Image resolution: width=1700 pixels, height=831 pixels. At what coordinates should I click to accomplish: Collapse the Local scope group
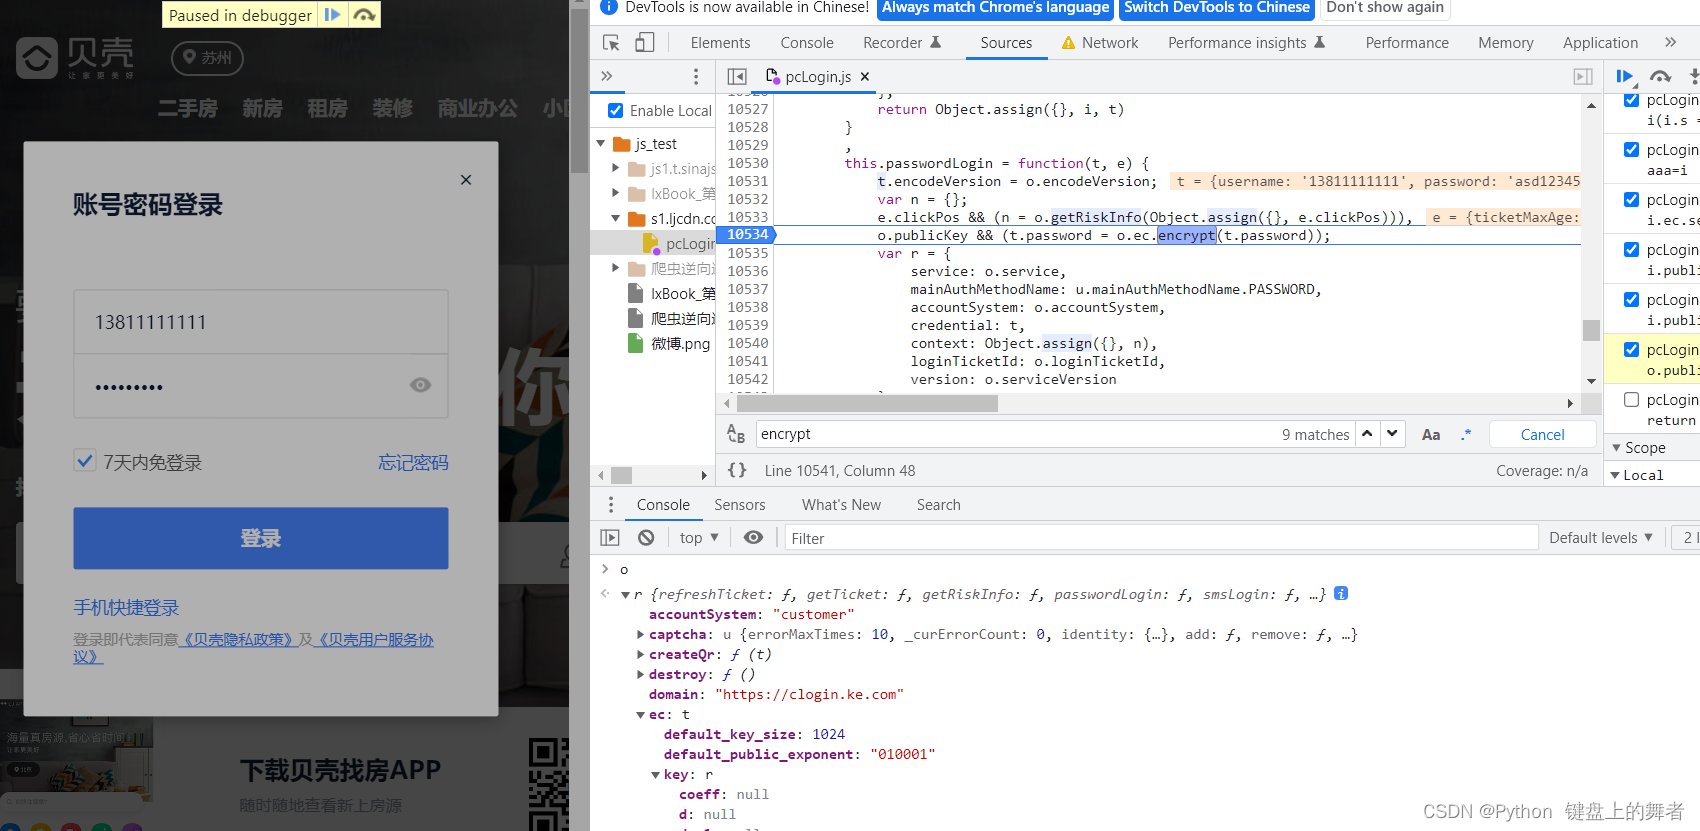click(x=1614, y=475)
